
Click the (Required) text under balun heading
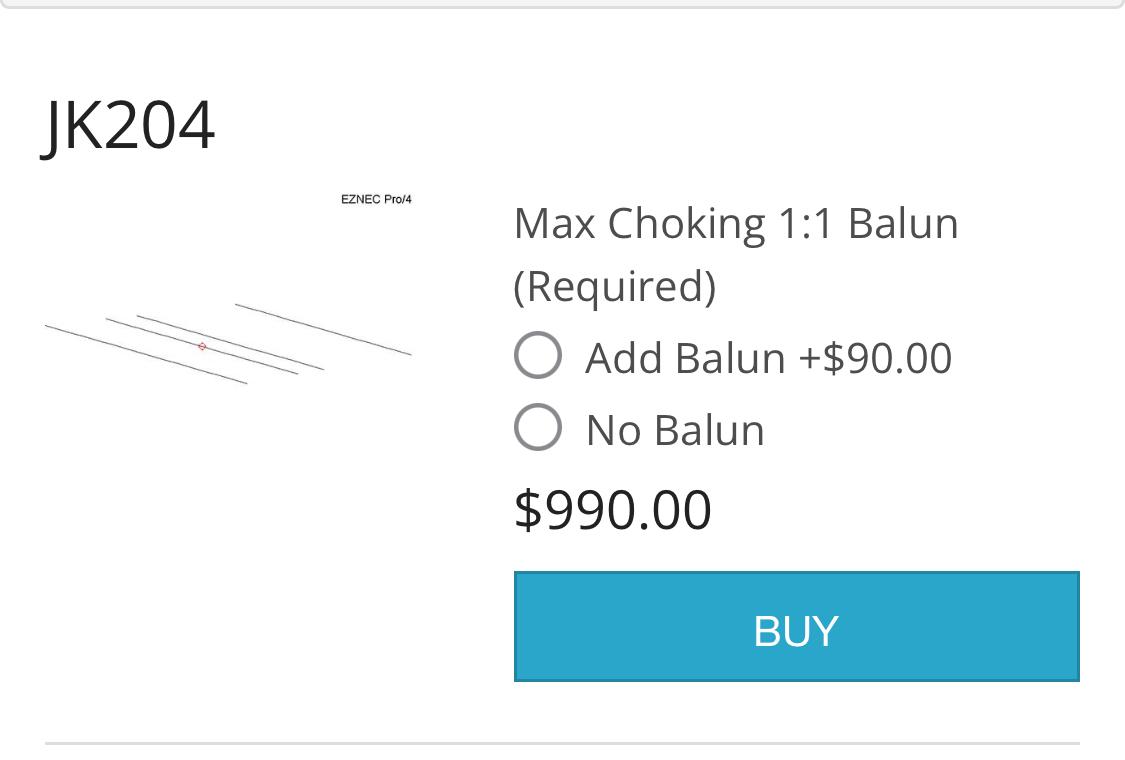click(x=615, y=286)
